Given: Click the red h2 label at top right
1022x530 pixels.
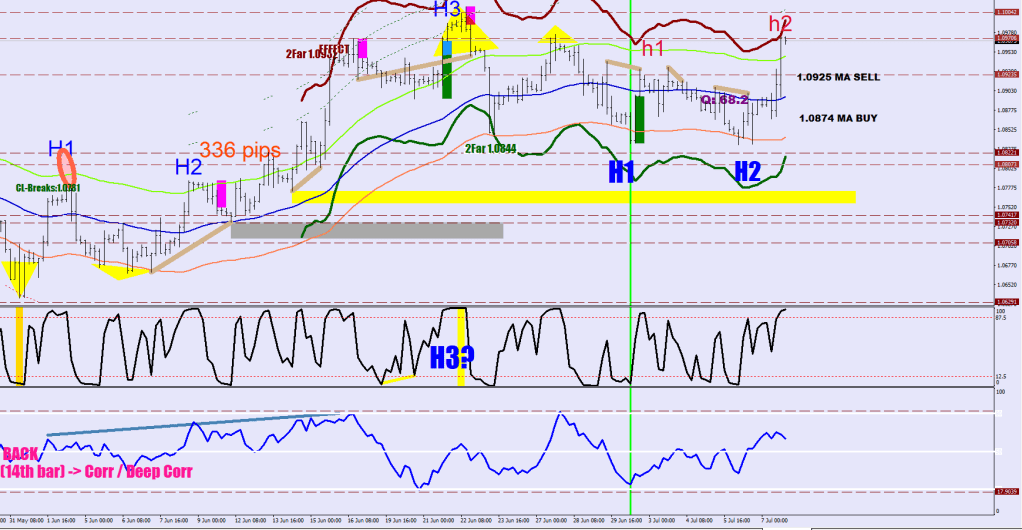Looking at the screenshot, I should coord(780,23).
